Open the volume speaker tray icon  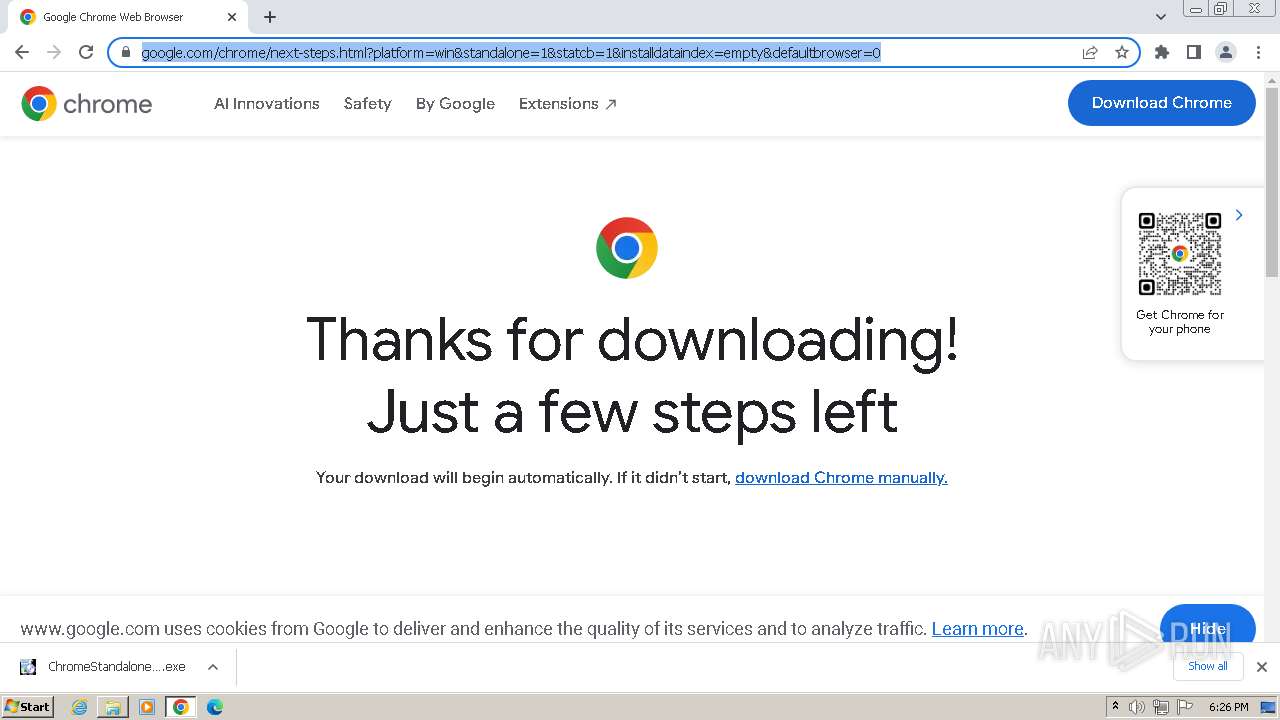click(x=1137, y=707)
